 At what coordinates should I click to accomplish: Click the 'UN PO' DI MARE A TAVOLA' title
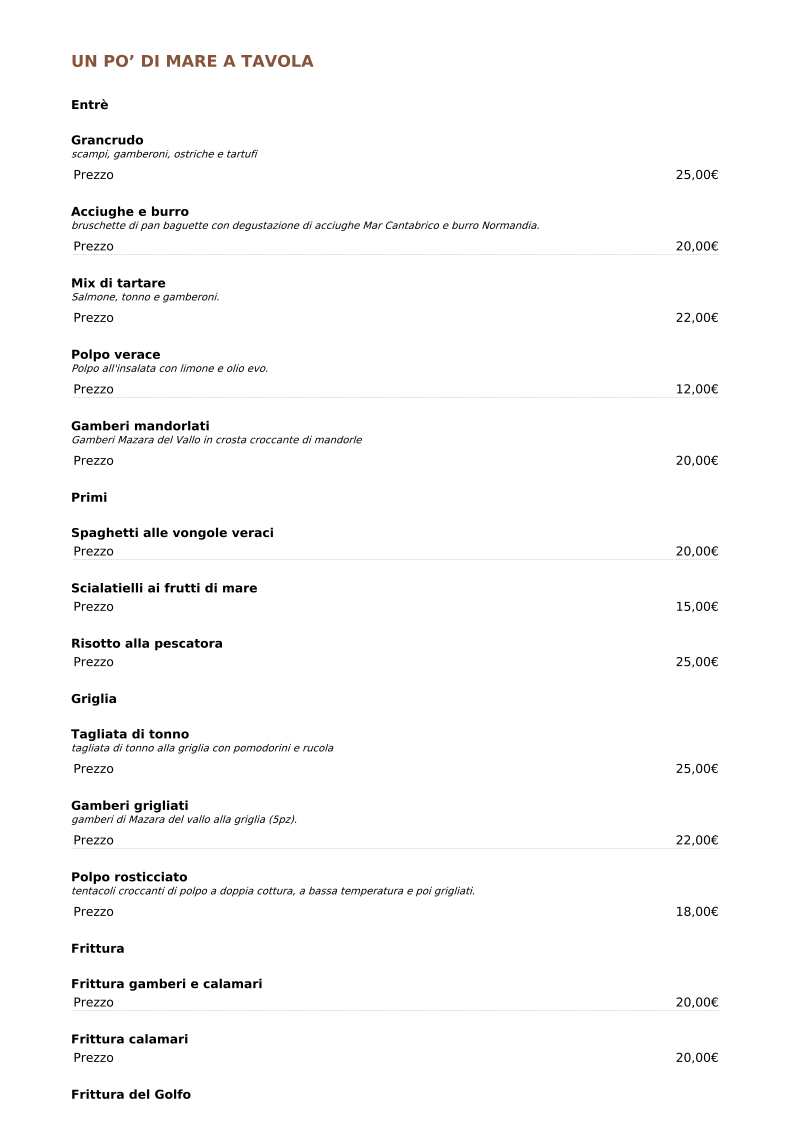tap(192, 62)
